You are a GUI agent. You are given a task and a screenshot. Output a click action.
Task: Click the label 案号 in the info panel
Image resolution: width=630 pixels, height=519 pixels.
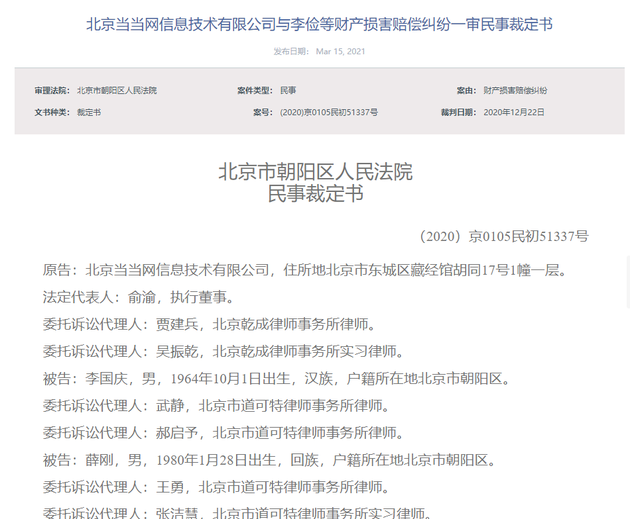[263, 112]
